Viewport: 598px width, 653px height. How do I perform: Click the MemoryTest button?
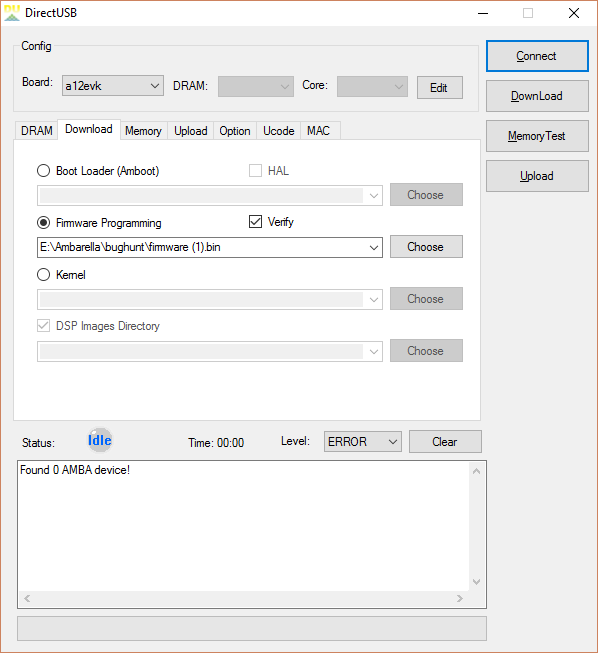click(x=537, y=136)
